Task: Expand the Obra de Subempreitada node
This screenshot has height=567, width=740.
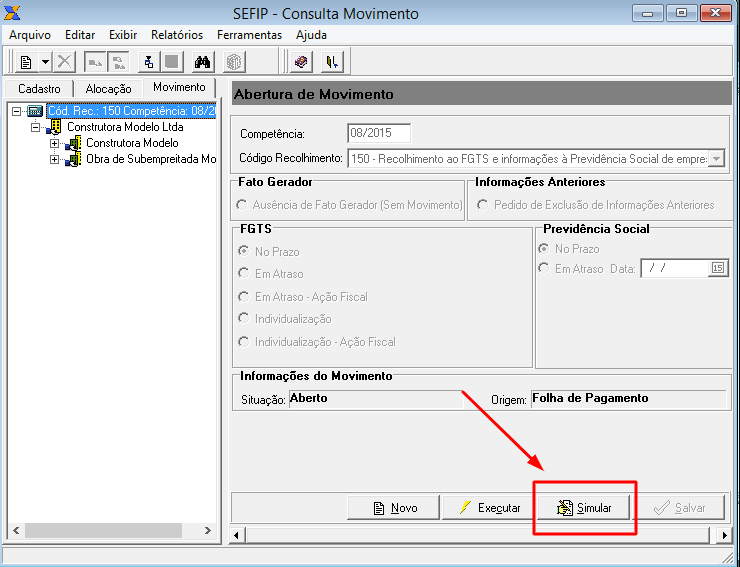Action: (x=54, y=160)
